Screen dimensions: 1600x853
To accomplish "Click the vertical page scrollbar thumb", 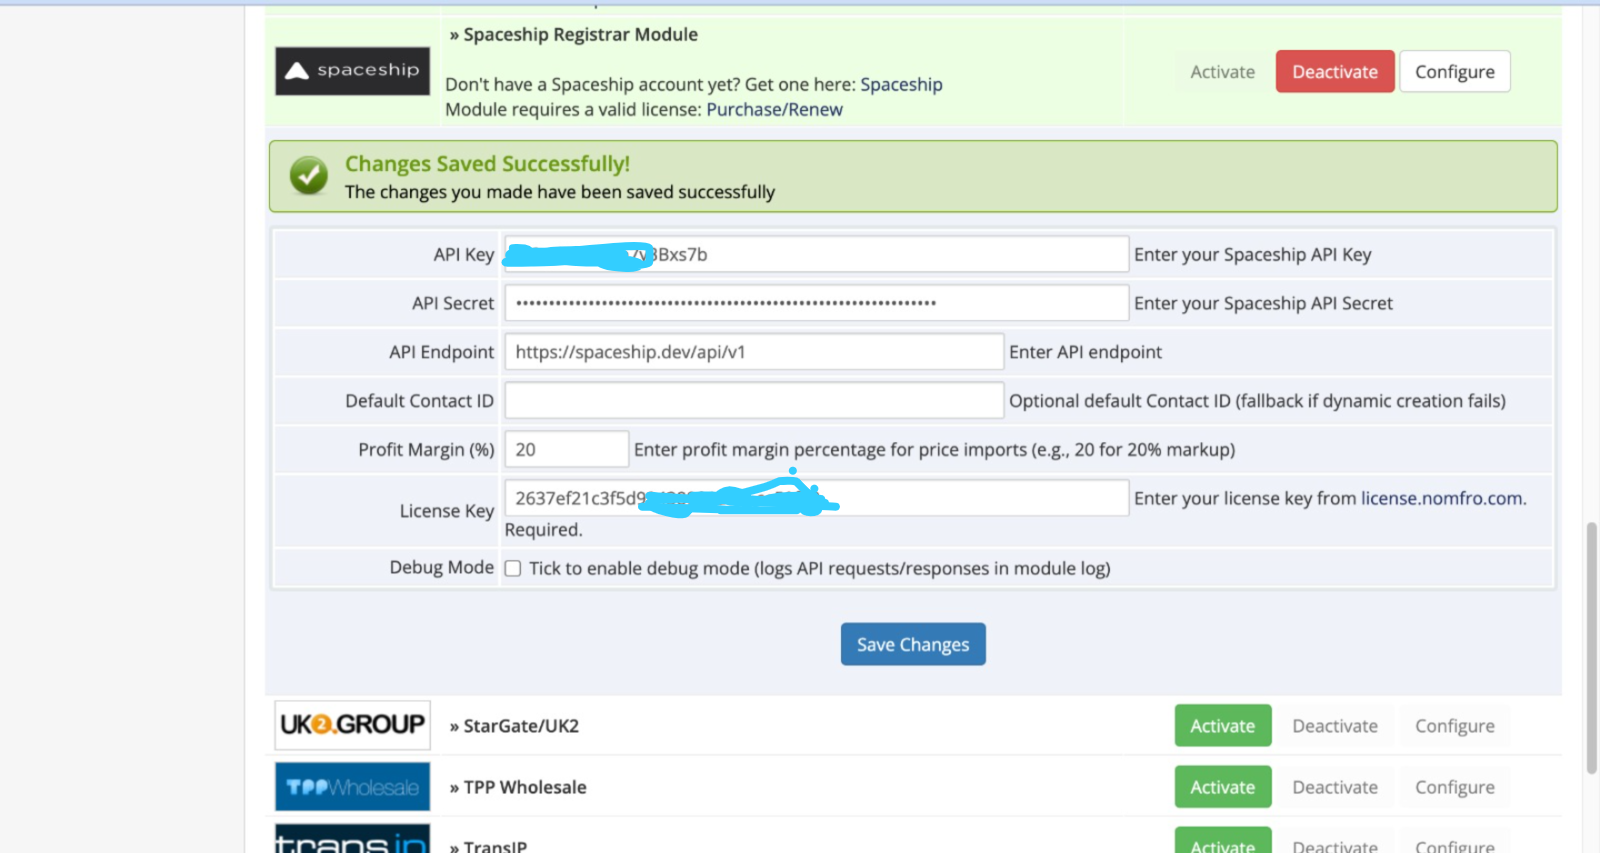I will click(1591, 647).
